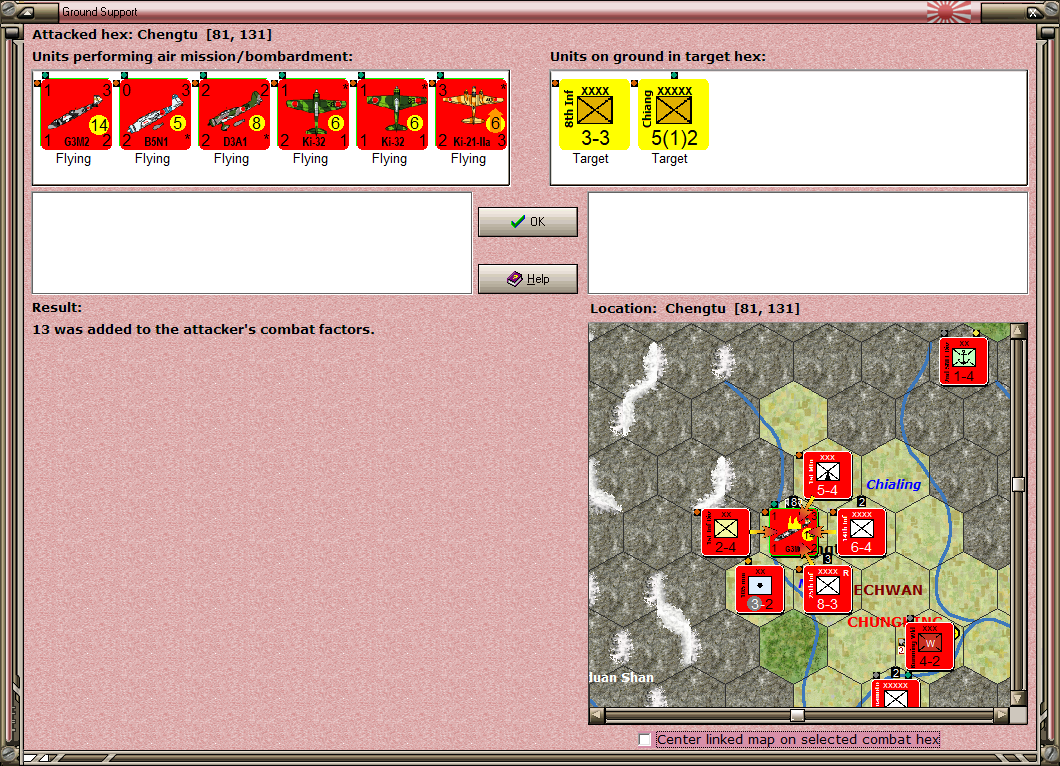This screenshot has height=766, width=1060.
Task: Select the B5N1 air unit counter
Action: (x=155, y=114)
